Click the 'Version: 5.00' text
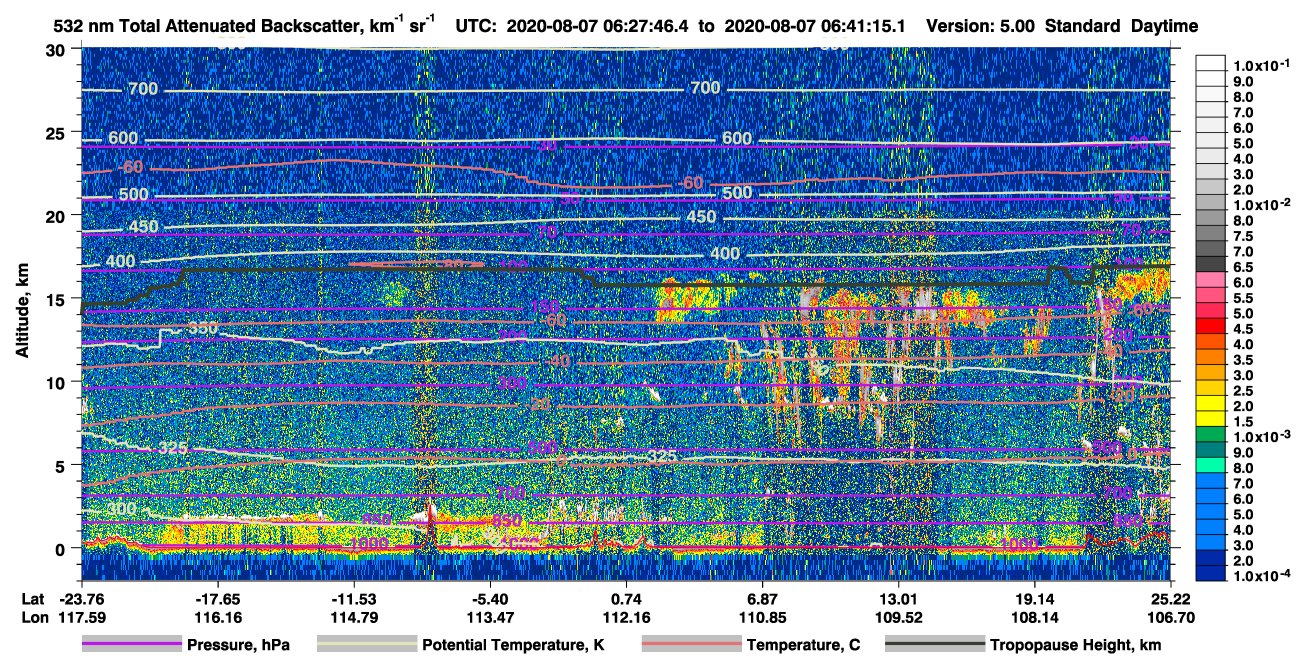Viewport: 1300px width, 667px height. click(x=981, y=26)
